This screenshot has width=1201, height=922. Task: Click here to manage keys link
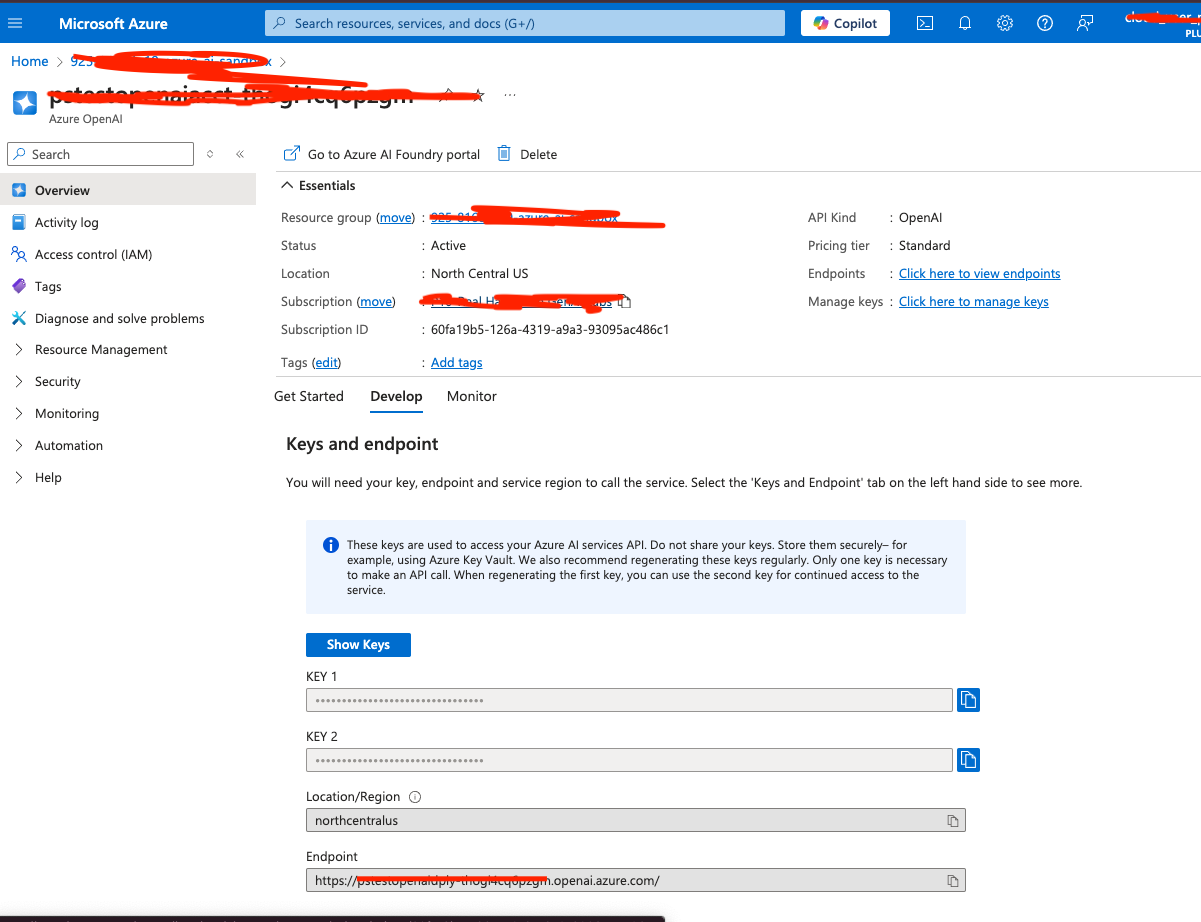tap(973, 302)
